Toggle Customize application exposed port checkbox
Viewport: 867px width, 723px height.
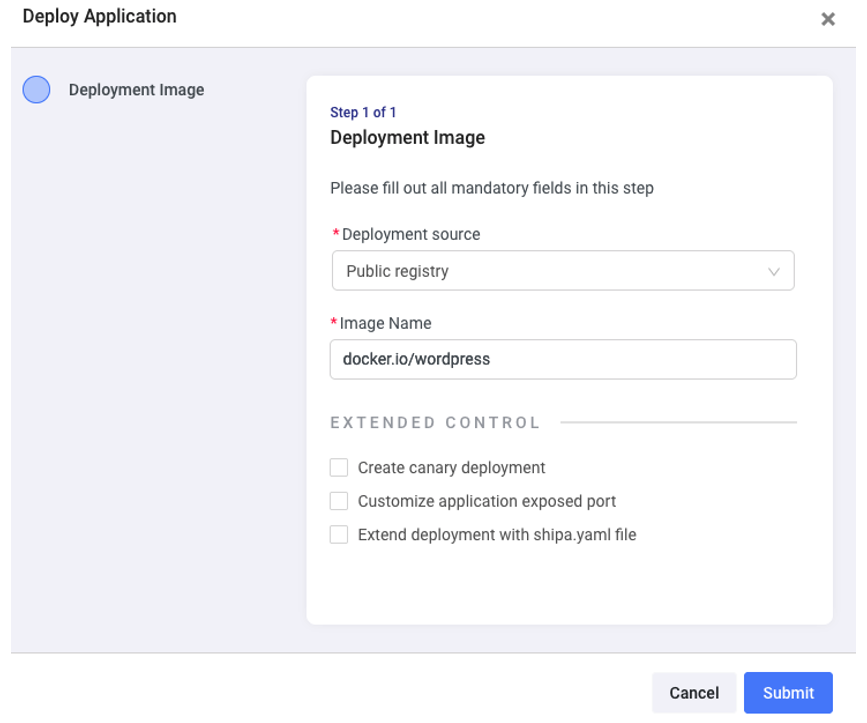coord(339,501)
